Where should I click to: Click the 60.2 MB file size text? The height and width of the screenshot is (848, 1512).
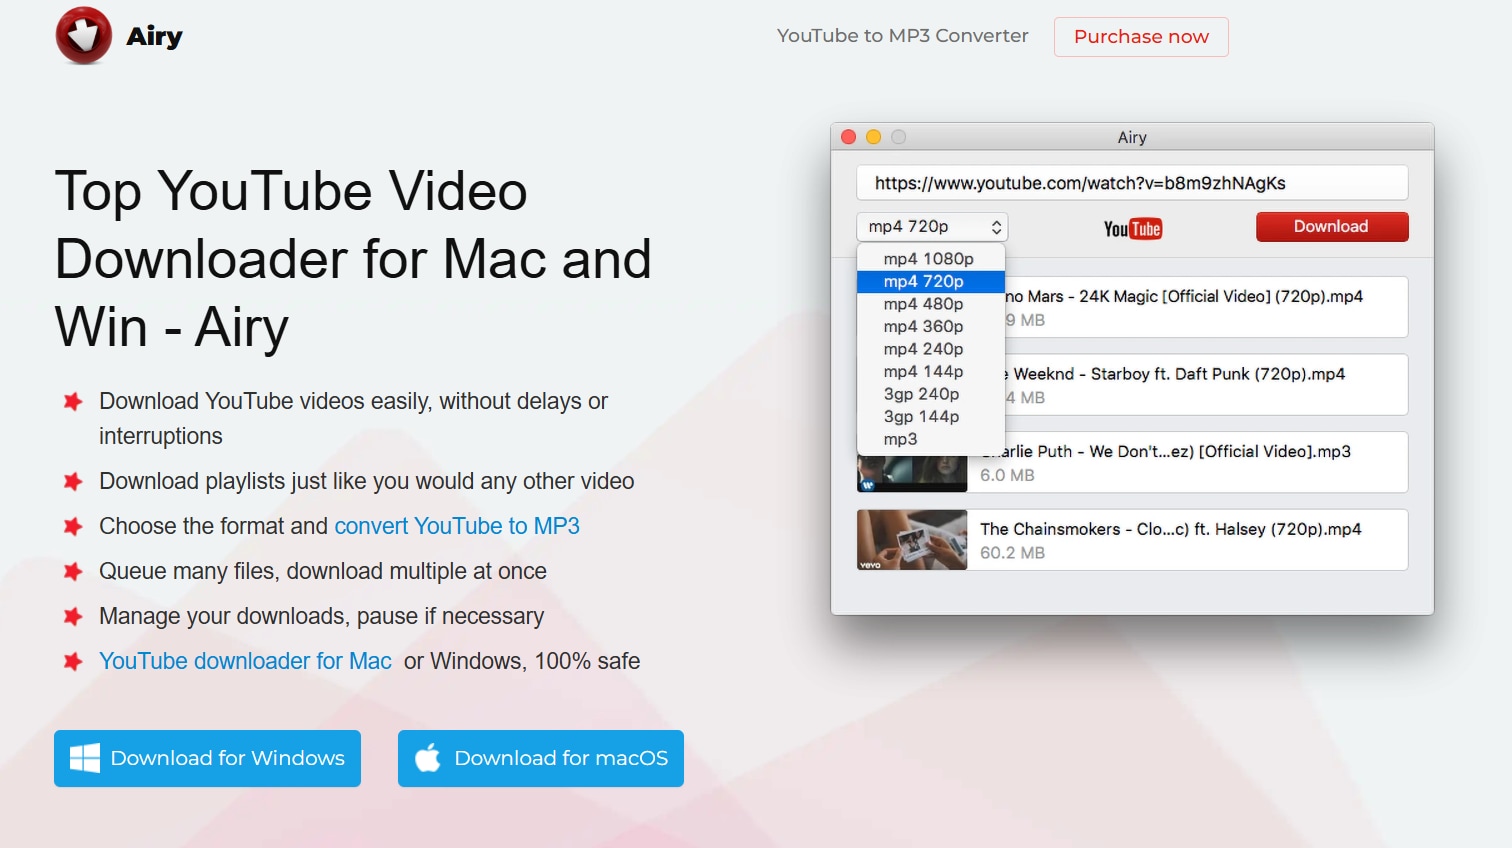pyautogui.click(x=1012, y=553)
